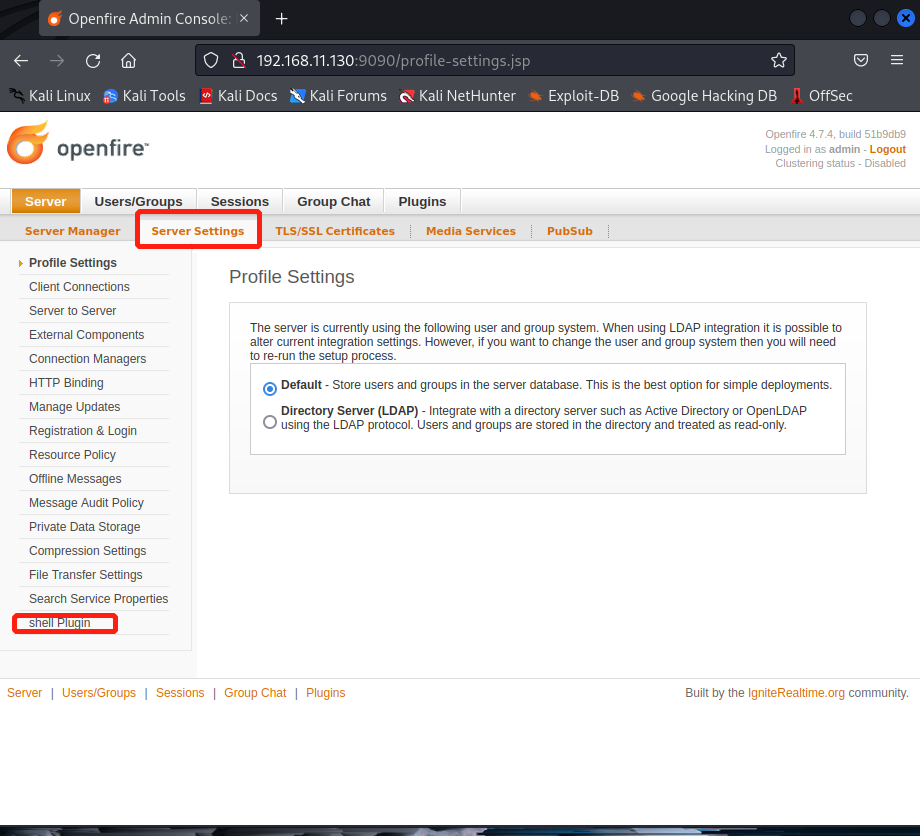Open the Pocket save icon
Screen dimensions: 920x836
tap(860, 60)
